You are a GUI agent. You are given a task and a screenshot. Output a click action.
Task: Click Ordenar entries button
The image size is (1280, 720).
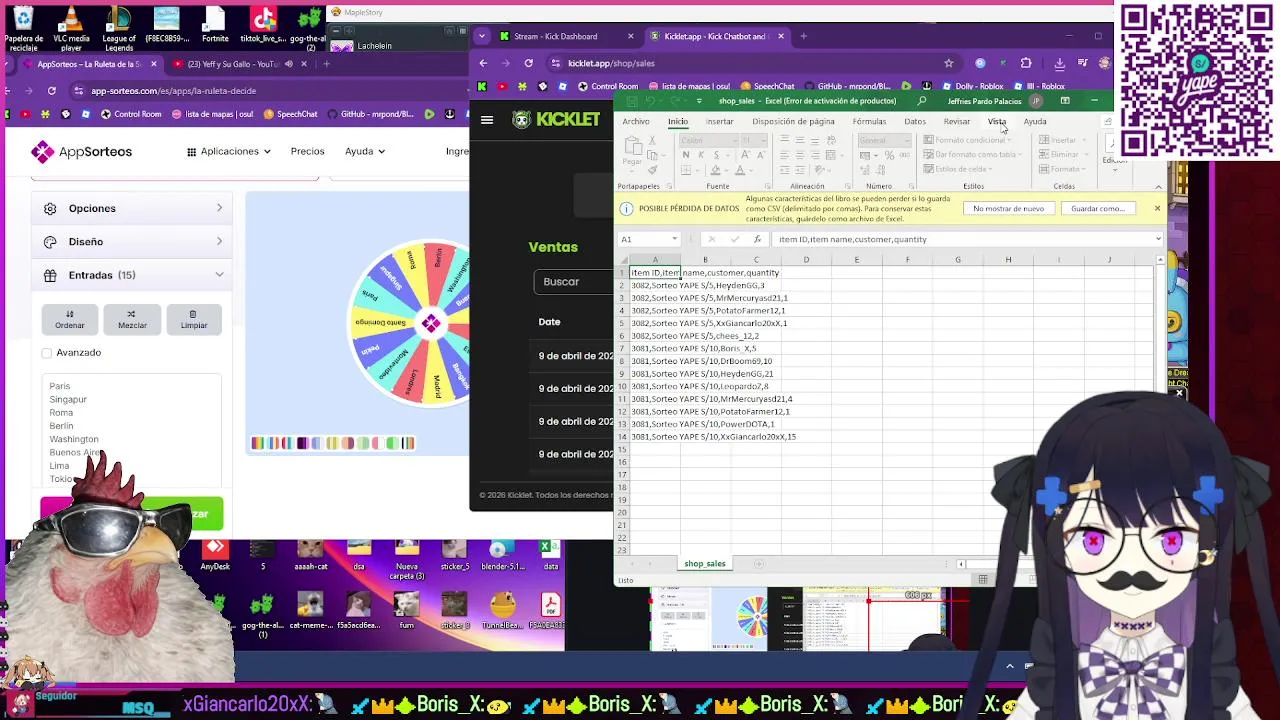coord(70,319)
